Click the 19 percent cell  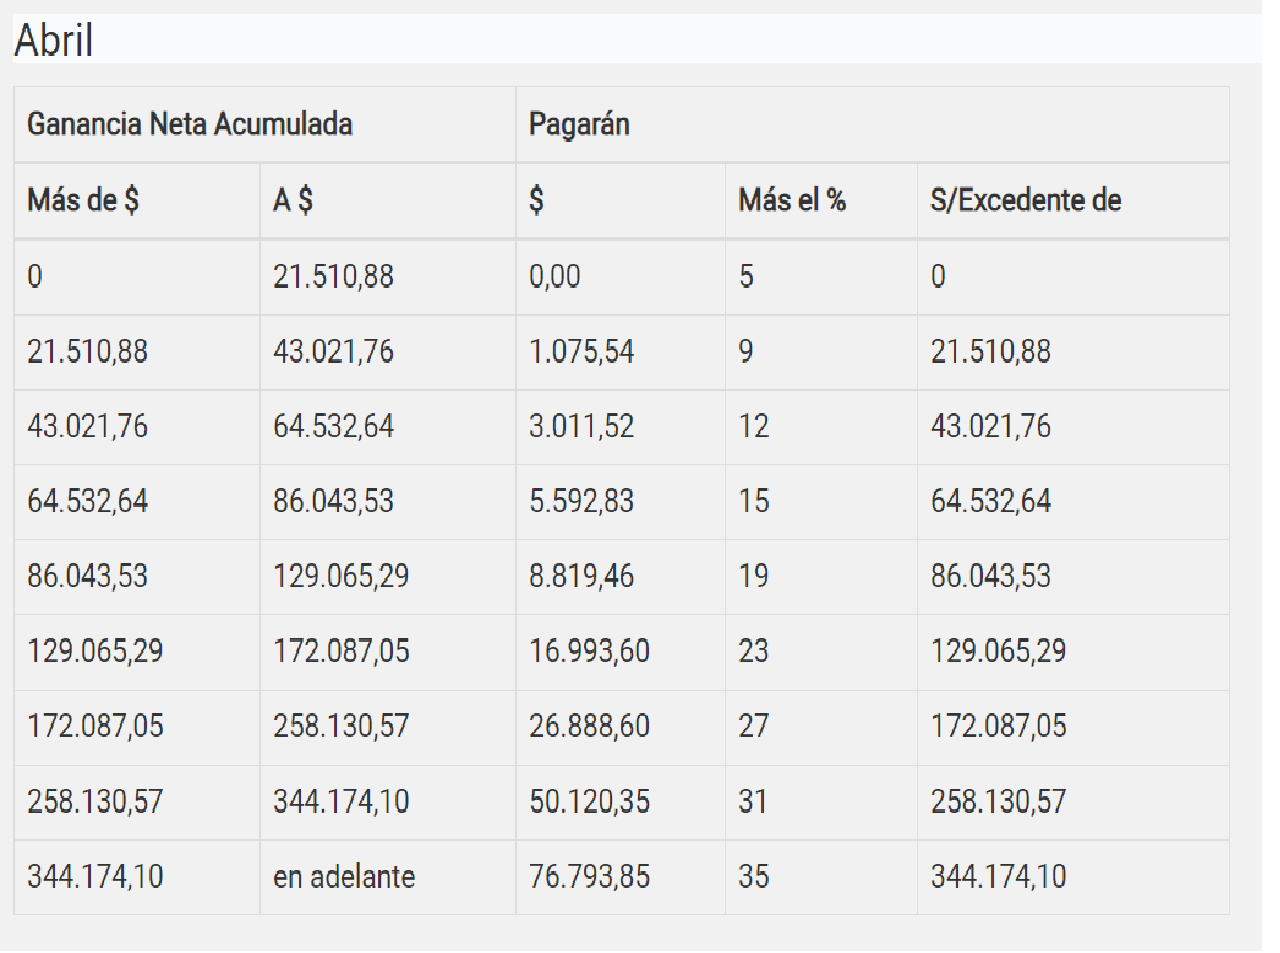754,576
